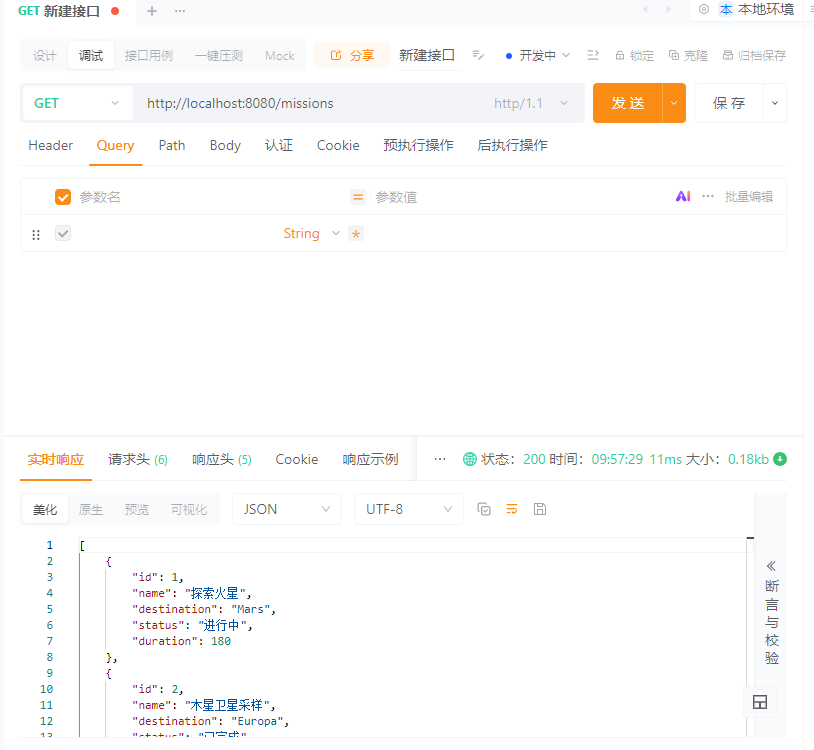Open the 预执行操作 tab
814x750 pixels.
[418, 145]
